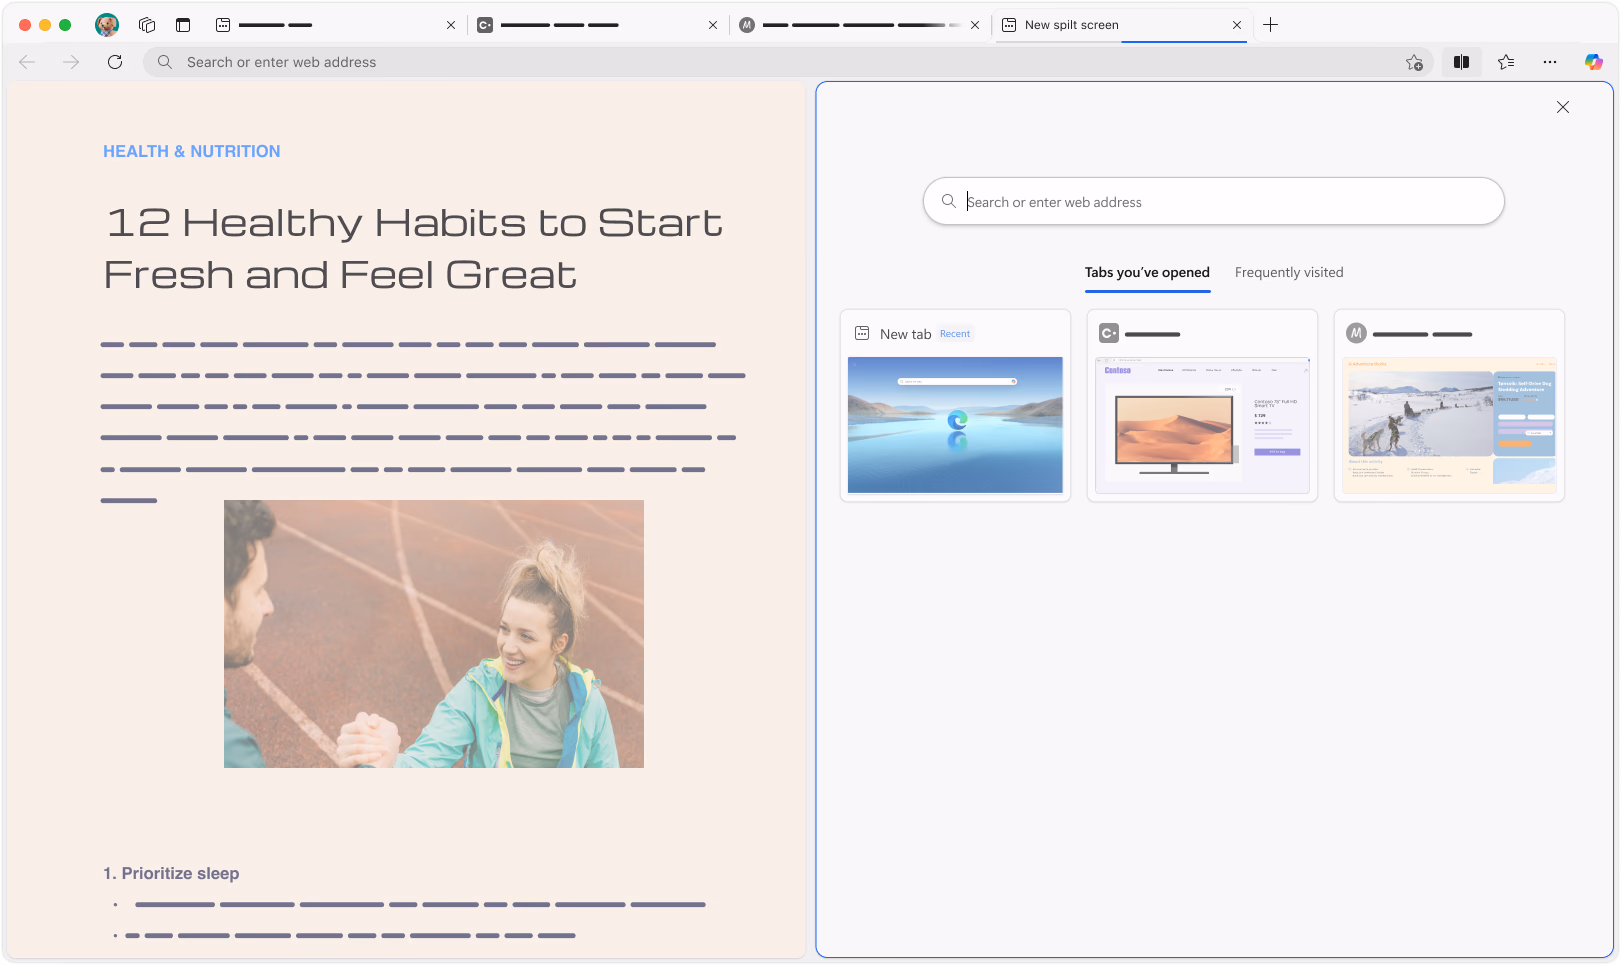This screenshot has height=965, width=1621.
Task: Click the Recent badge on New tab card
Action: click(955, 334)
